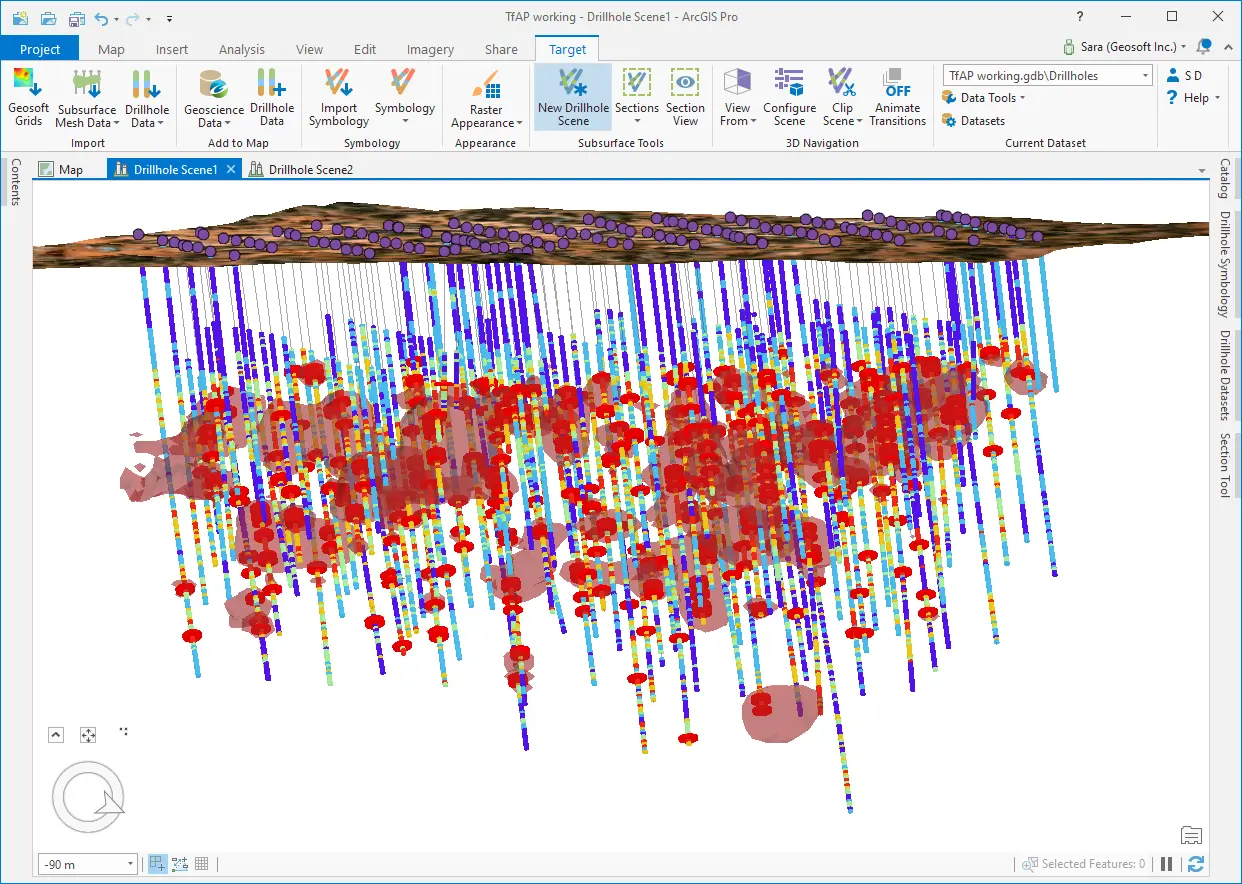The image size is (1242, 884).
Task: Switch to the View ribbon tab
Action: tap(309, 49)
